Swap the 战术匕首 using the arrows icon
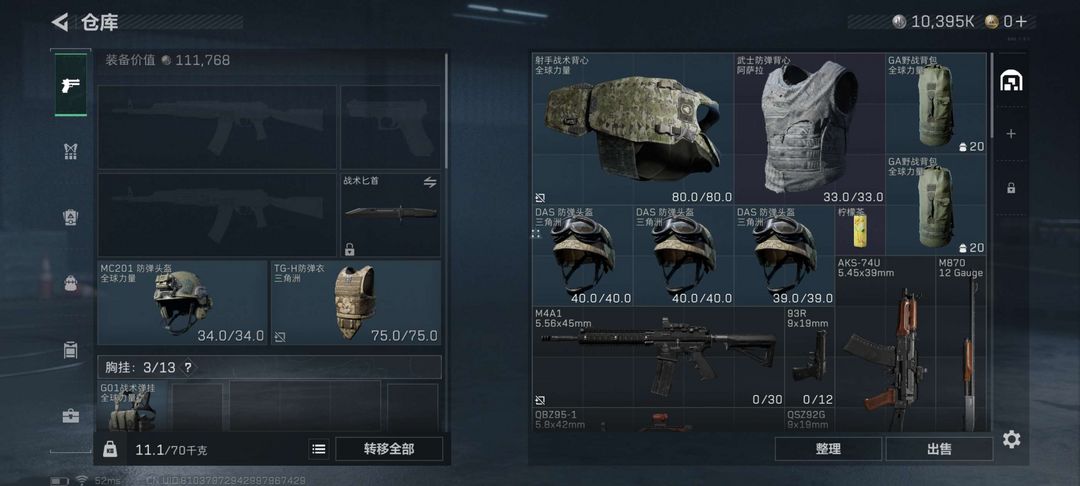Image resolution: width=1080 pixels, height=486 pixels. click(430, 182)
